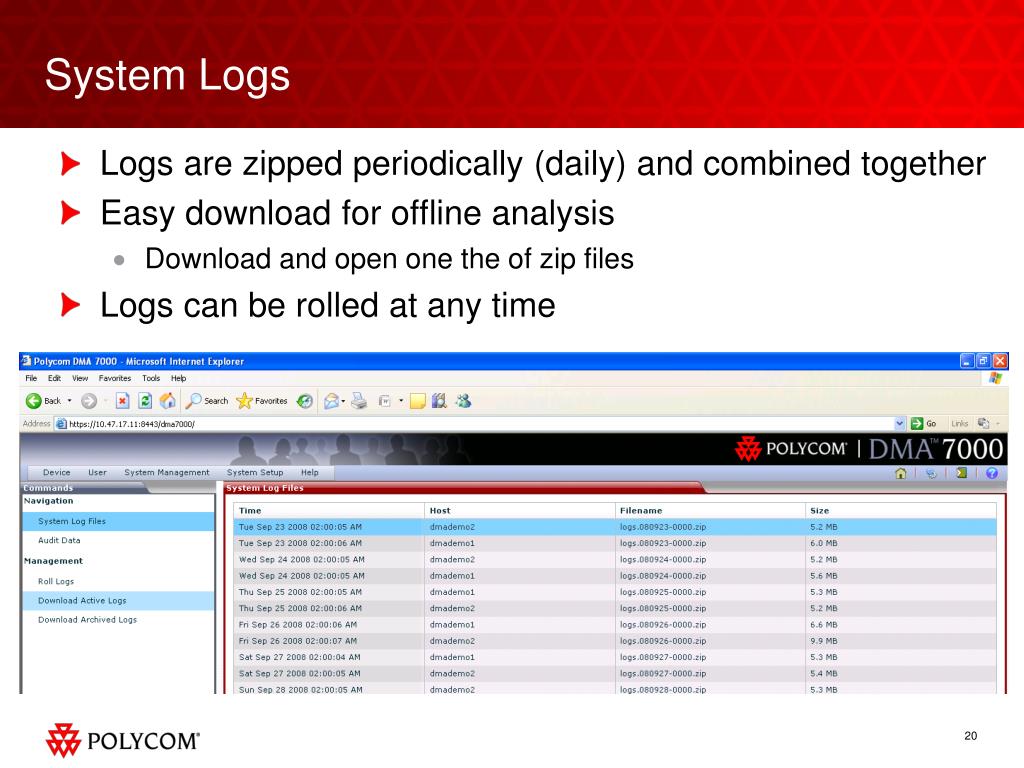Open the Tools menu
Viewport: 1024px width, 768px height.
tap(151, 378)
